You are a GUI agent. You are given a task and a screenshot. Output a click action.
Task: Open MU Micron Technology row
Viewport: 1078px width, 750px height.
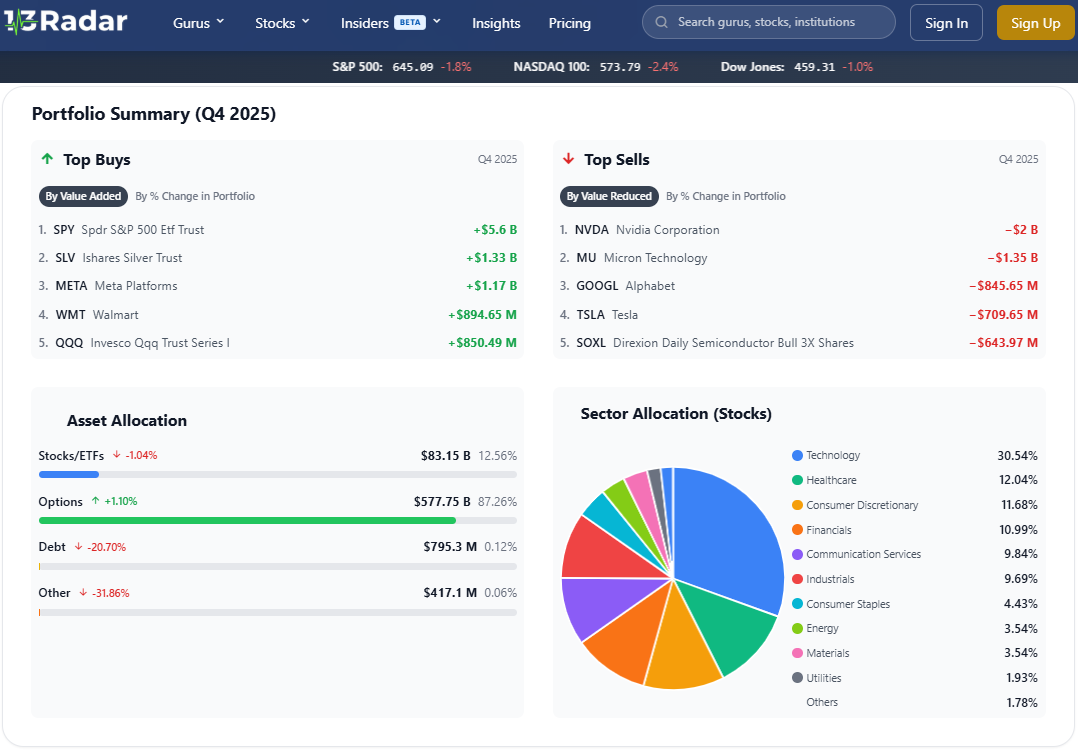799,258
